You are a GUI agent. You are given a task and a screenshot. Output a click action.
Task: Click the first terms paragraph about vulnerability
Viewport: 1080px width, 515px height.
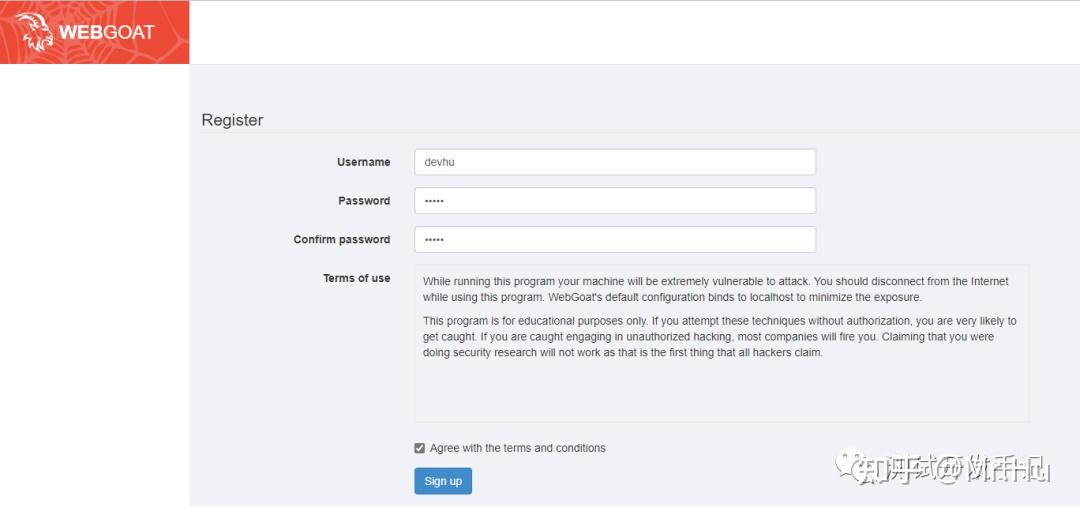[x=715, y=289]
